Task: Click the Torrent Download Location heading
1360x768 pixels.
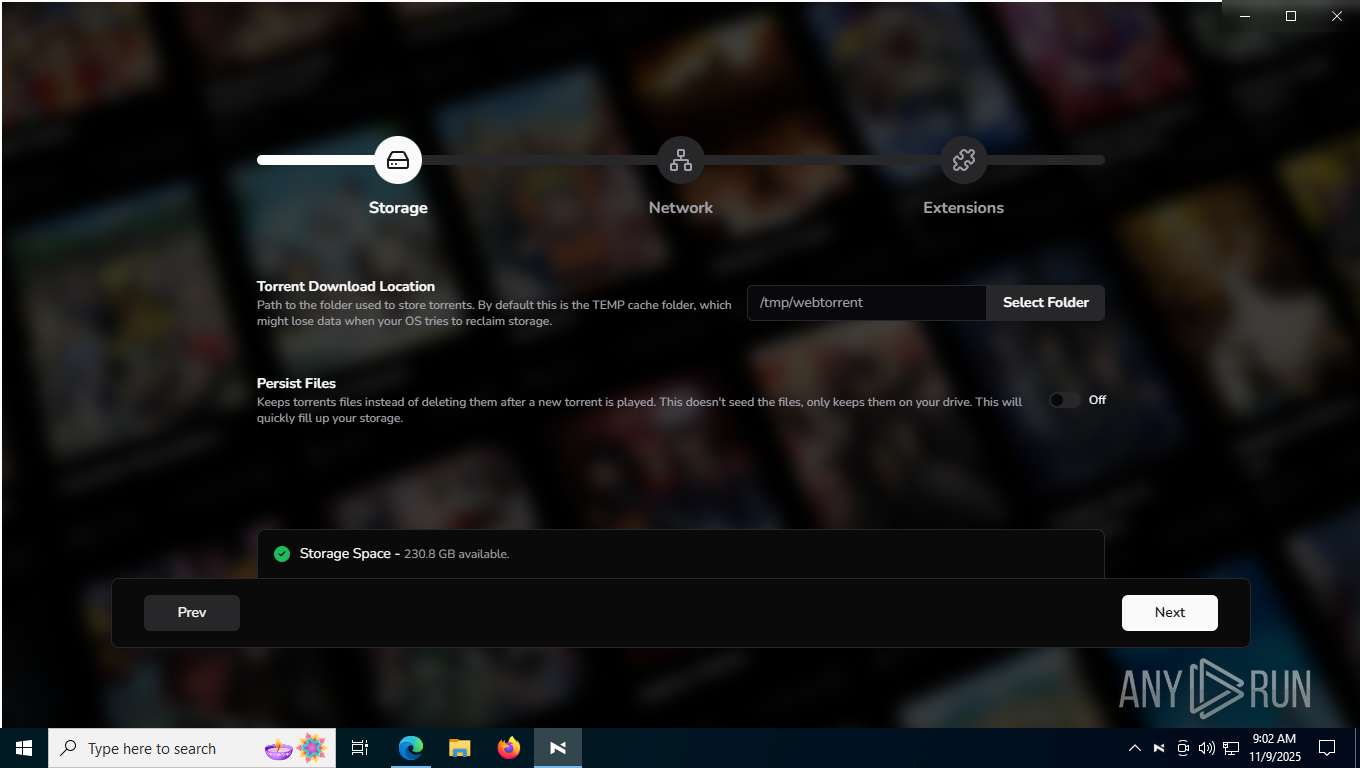Action: point(346,286)
